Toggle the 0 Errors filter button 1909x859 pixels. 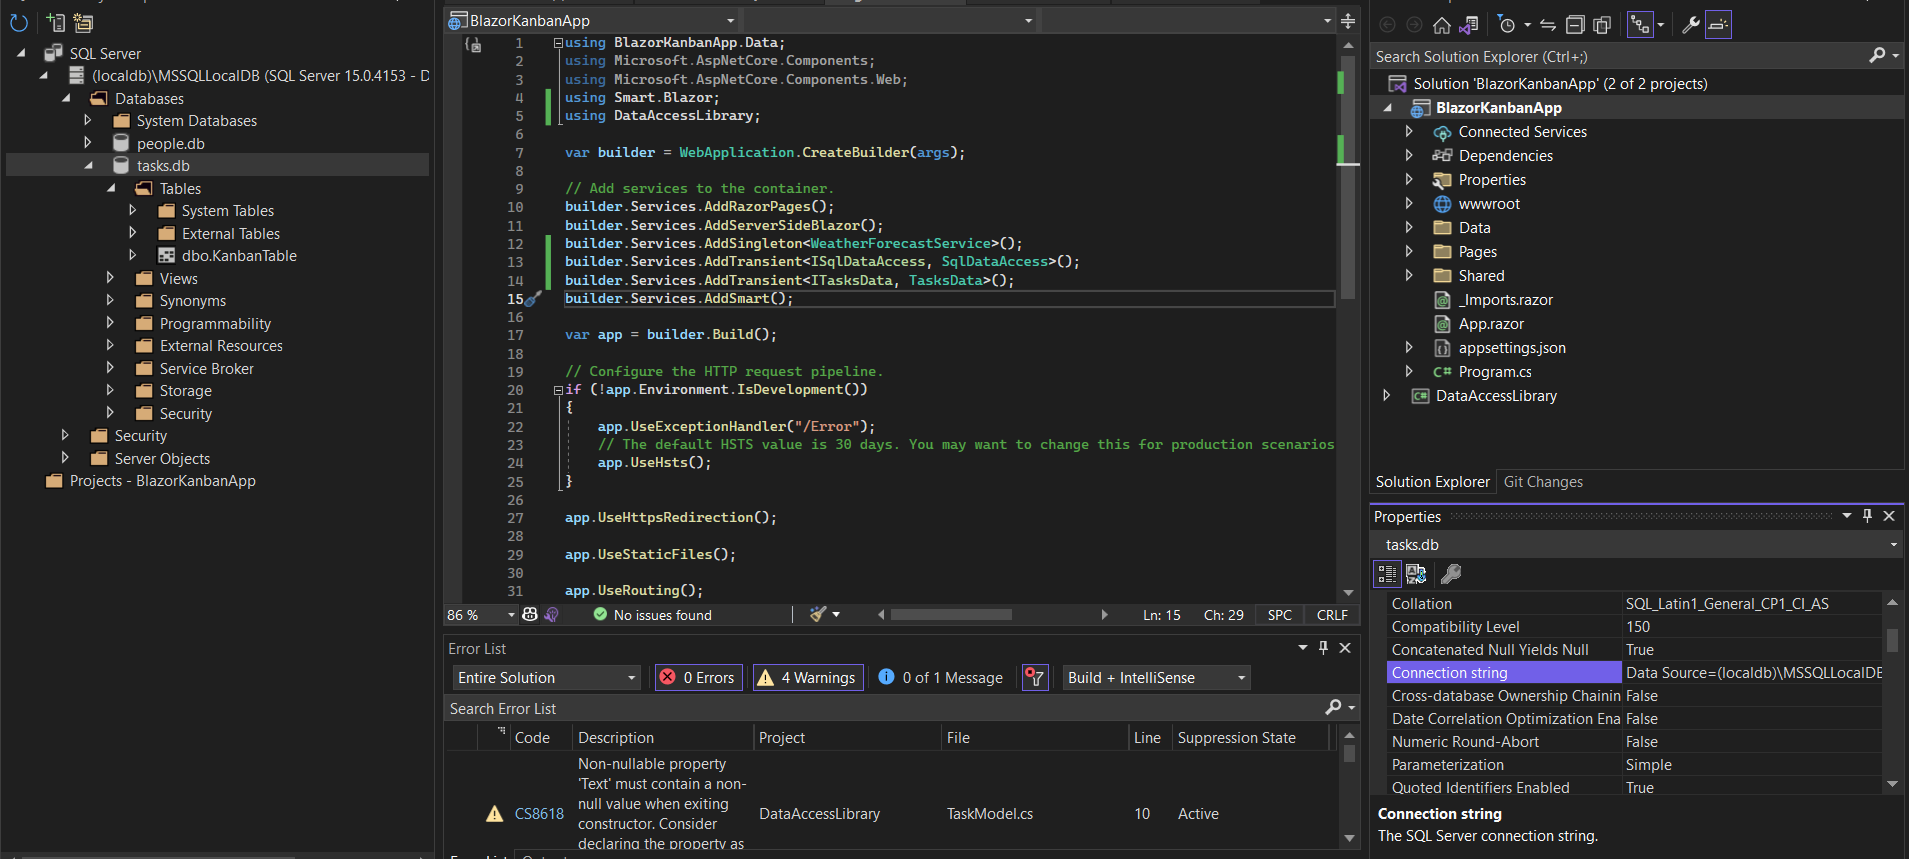point(698,678)
